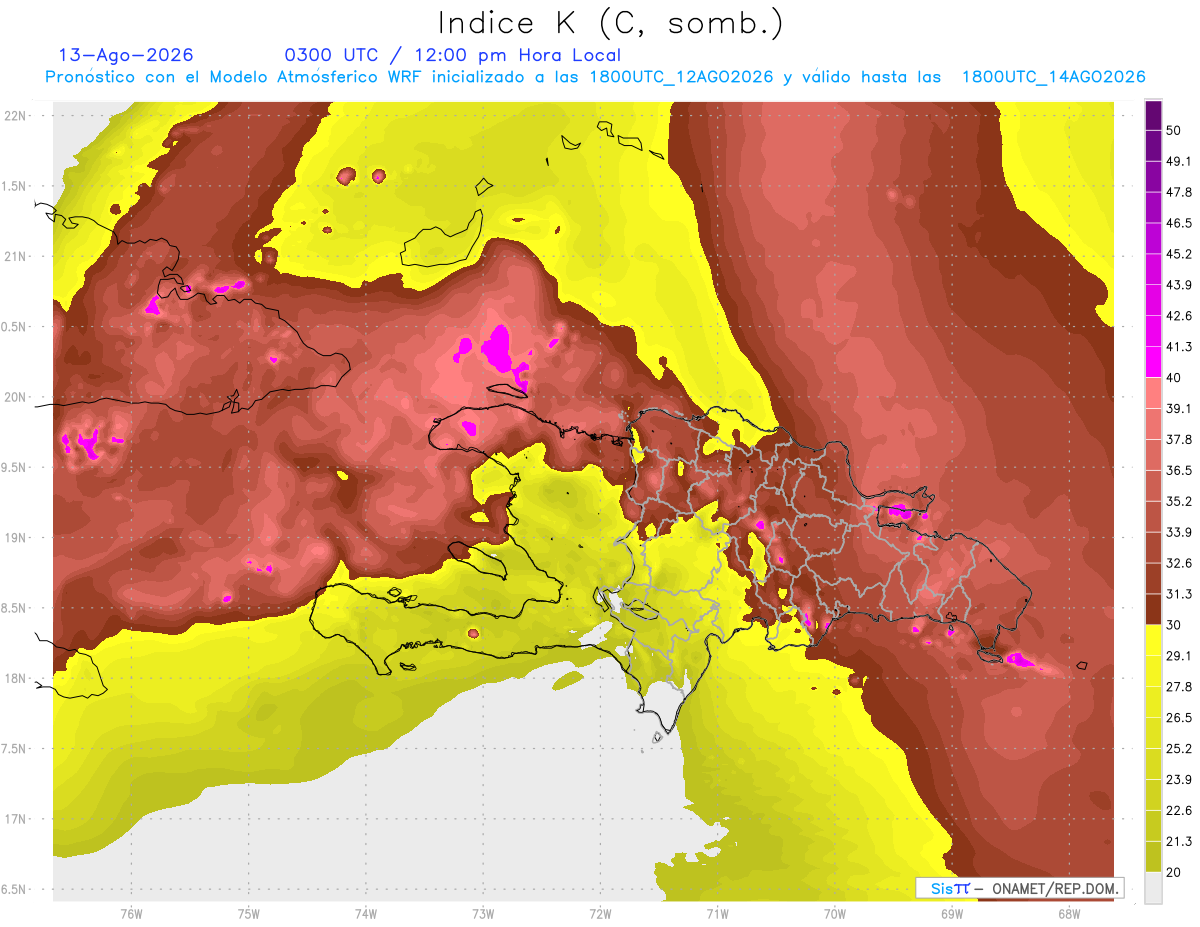Click the colorbar value 46.5
The width and height of the screenshot is (1200, 927).
(1178, 223)
